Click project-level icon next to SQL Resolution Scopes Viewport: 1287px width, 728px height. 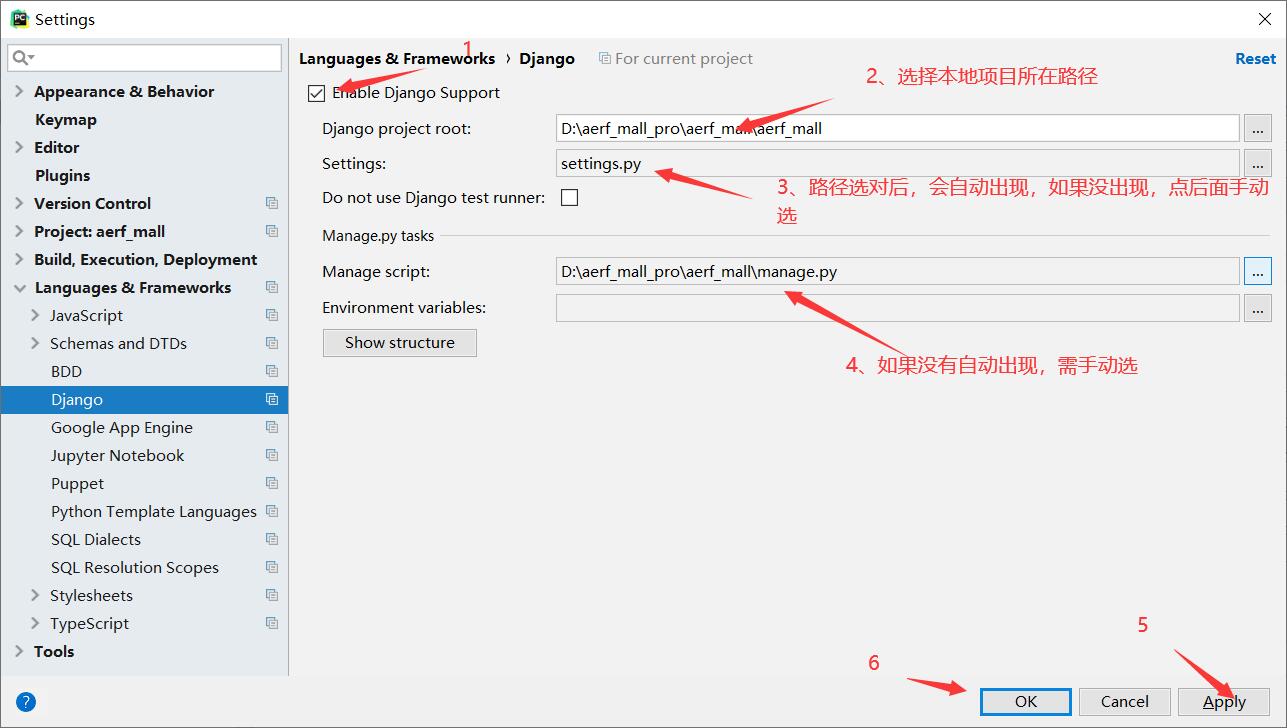(271, 567)
